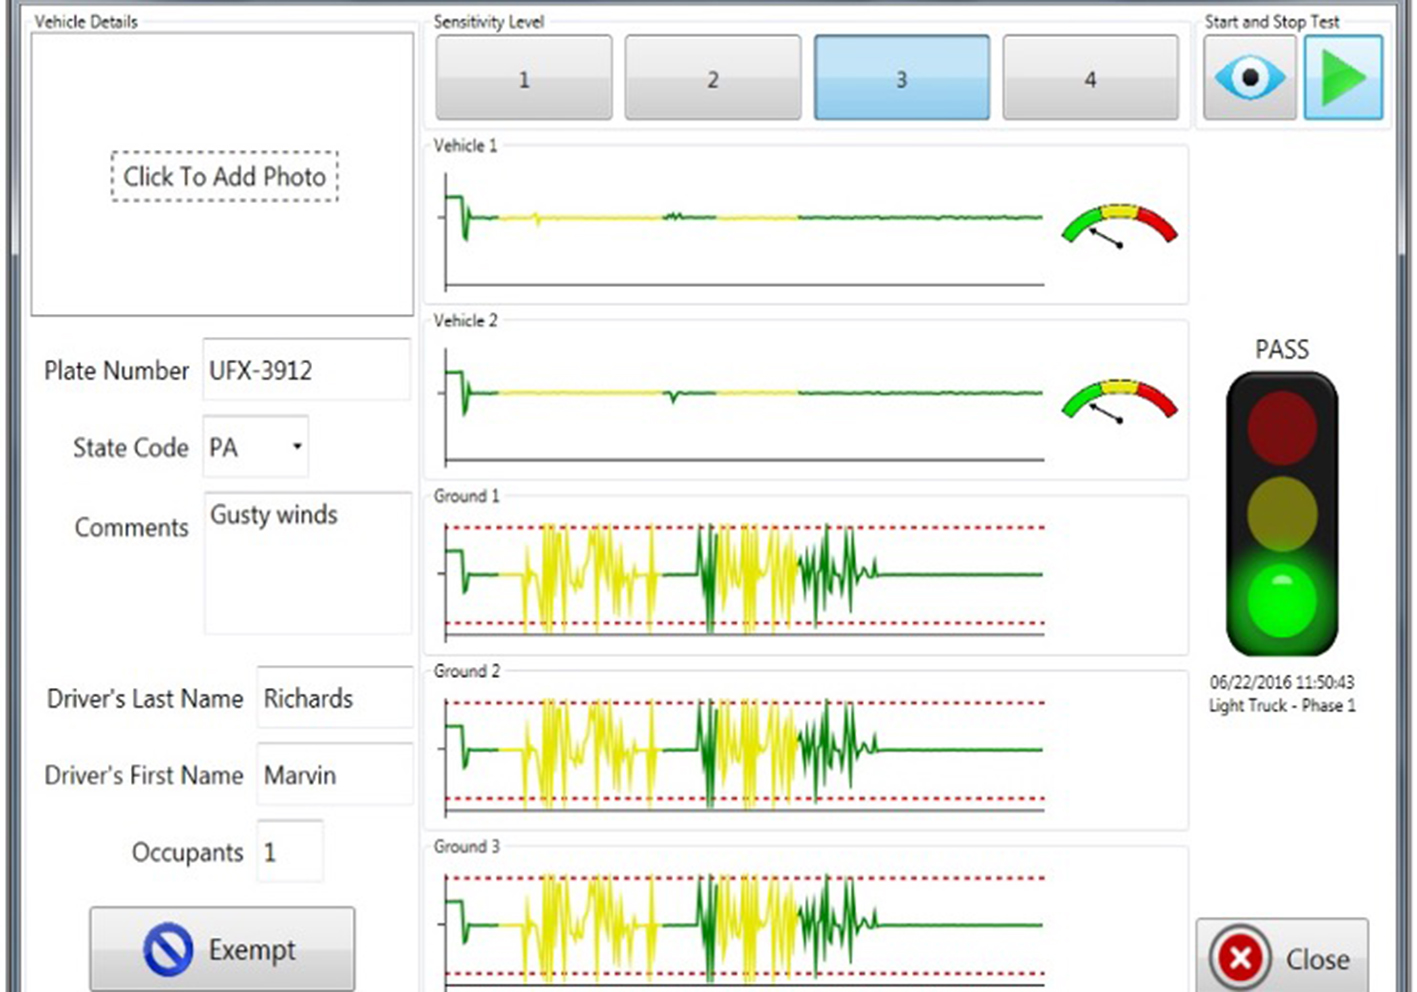Viewport: 1417px width, 992px height.
Task: Click into the Comments text box
Action: coord(307,563)
